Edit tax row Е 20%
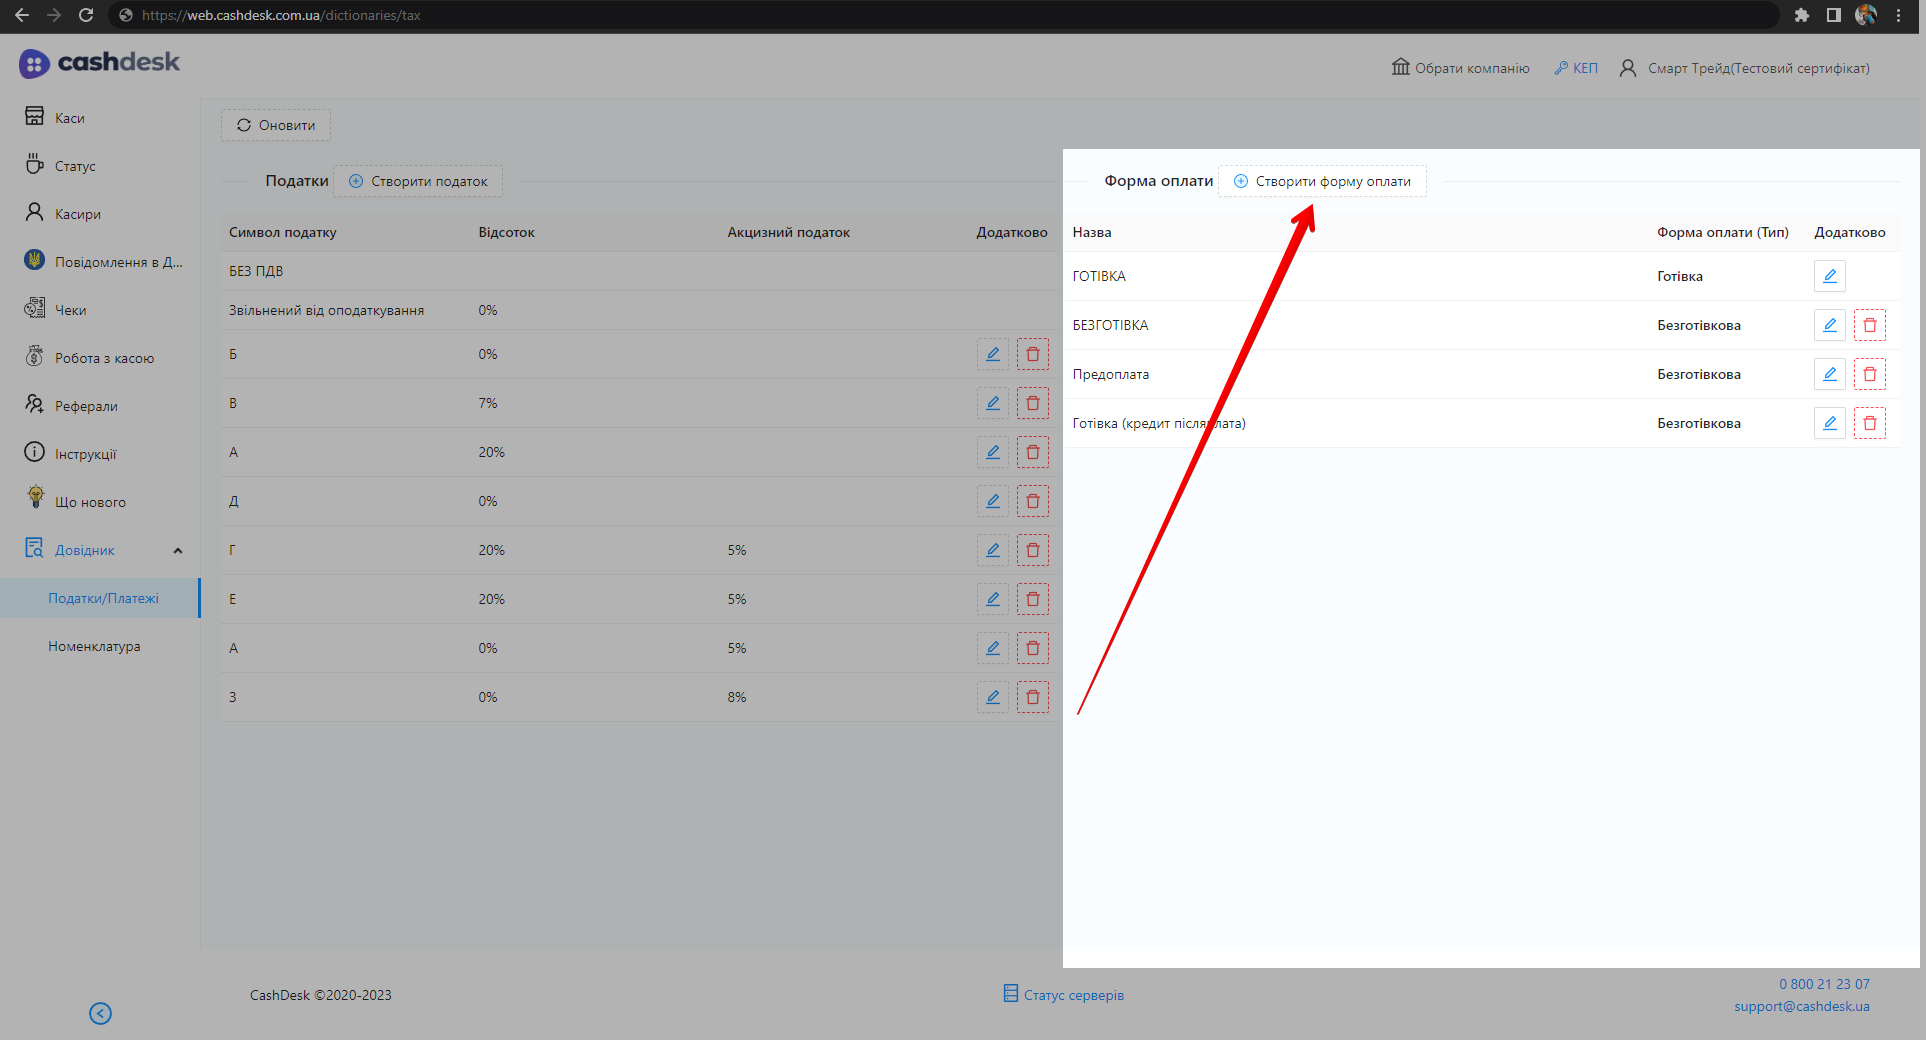The height and width of the screenshot is (1040, 1926). coord(992,599)
